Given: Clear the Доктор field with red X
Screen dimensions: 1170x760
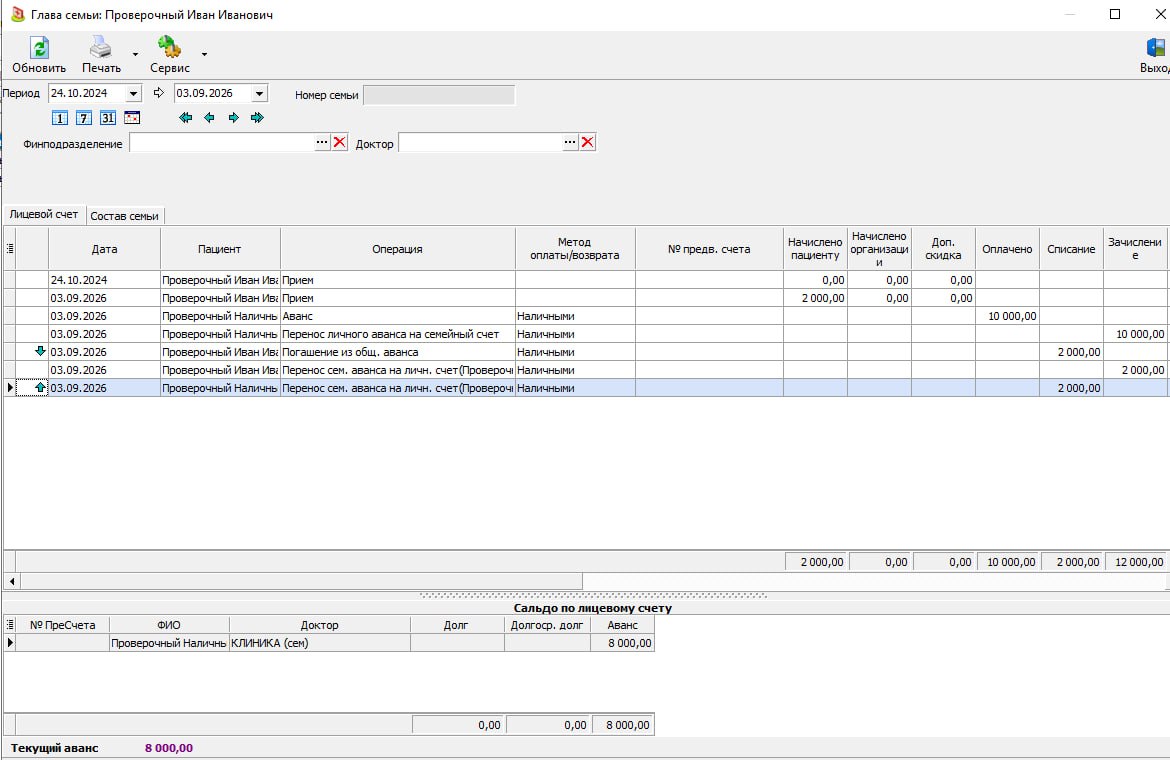Looking at the screenshot, I should (x=588, y=142).
